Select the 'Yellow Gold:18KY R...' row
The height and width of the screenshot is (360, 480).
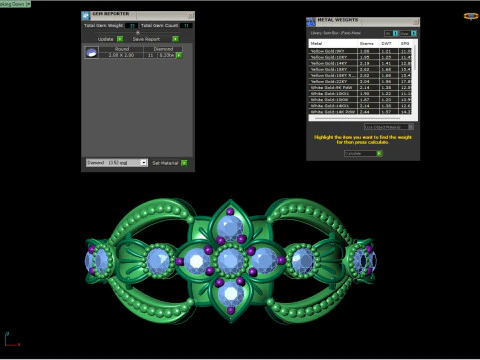pyautogui.click(x=360, y=75)
